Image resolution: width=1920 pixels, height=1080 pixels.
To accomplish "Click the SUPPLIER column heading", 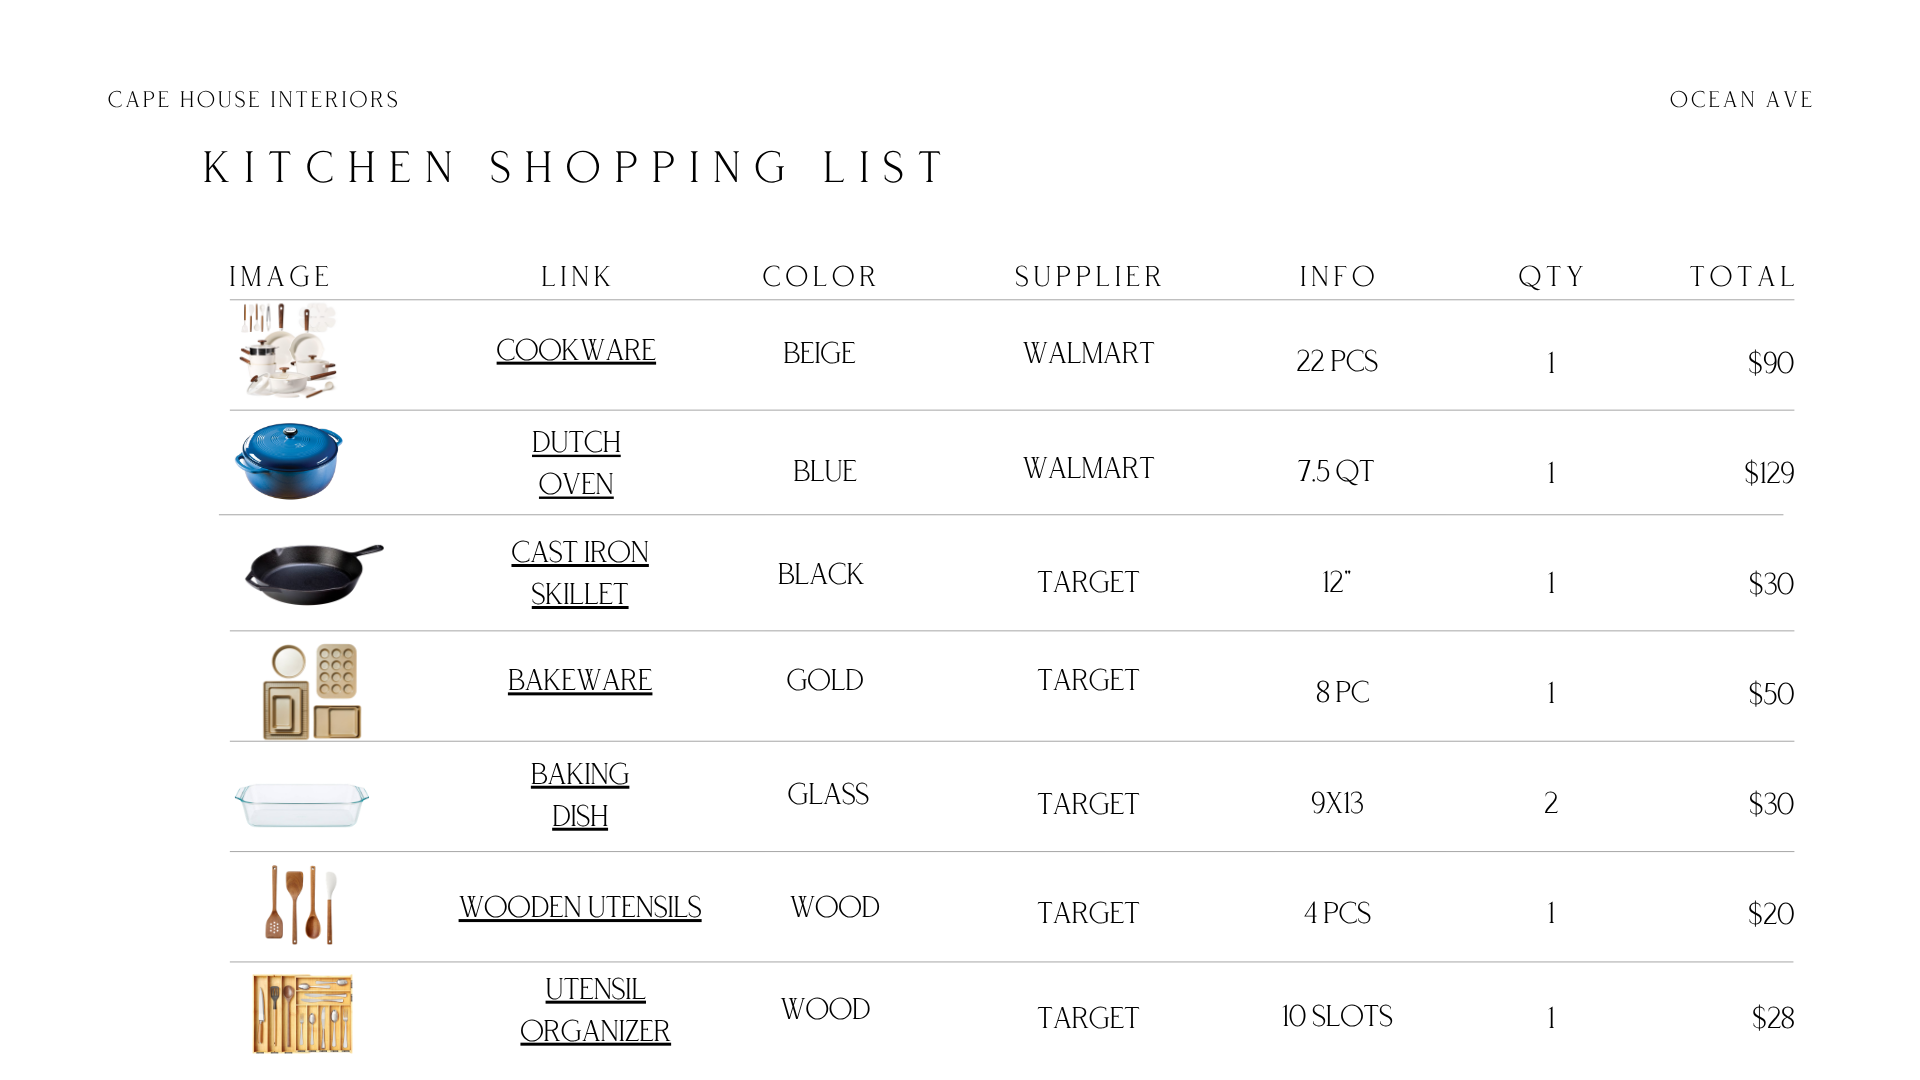I will 1088,277.
